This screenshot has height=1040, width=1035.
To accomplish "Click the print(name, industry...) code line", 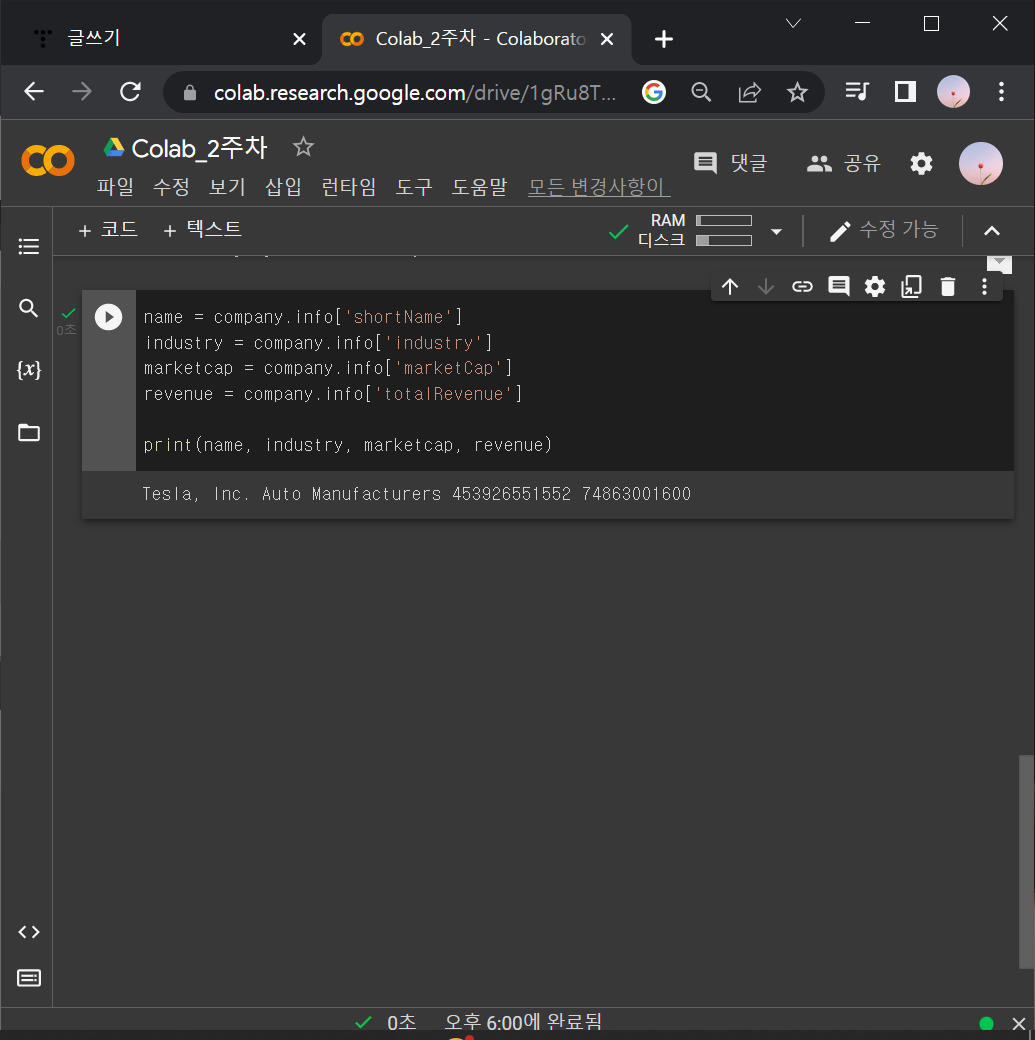I will (348, 444).
